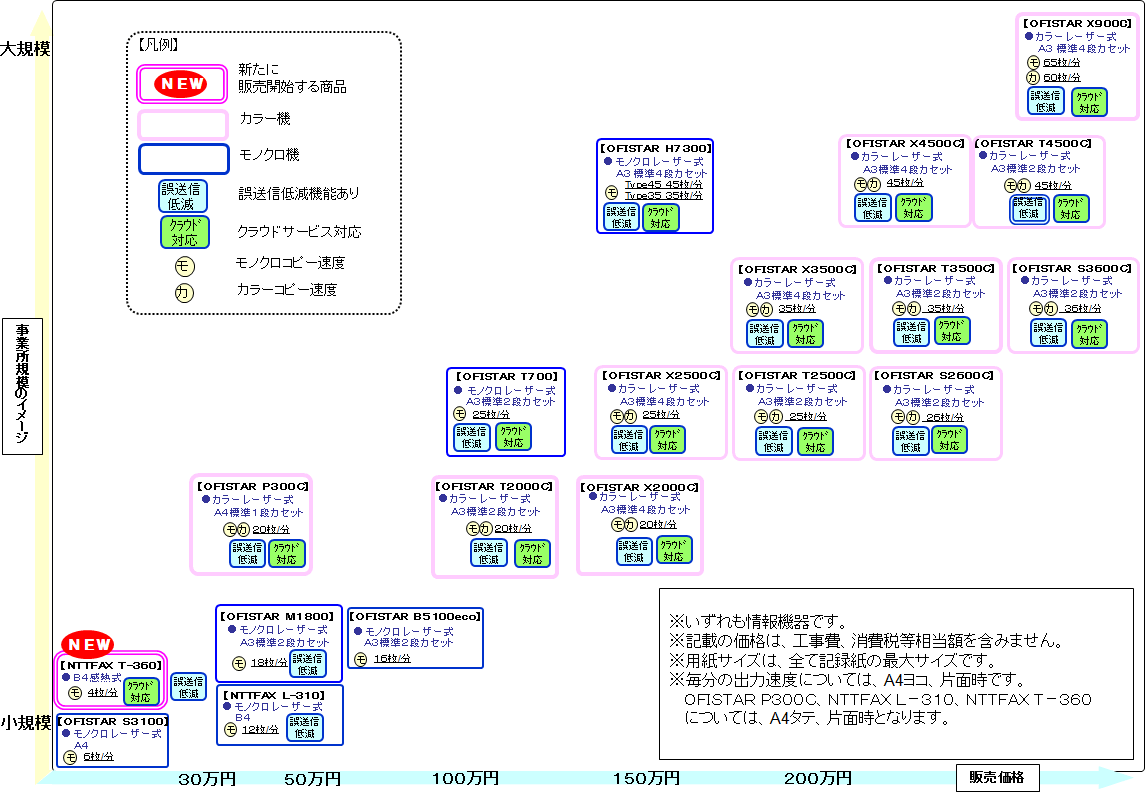This screenshot has height=792, width=1145.
Task: Click the 誤送信低減 badge of OFISTAR T2000C
Action: [489, 553]
